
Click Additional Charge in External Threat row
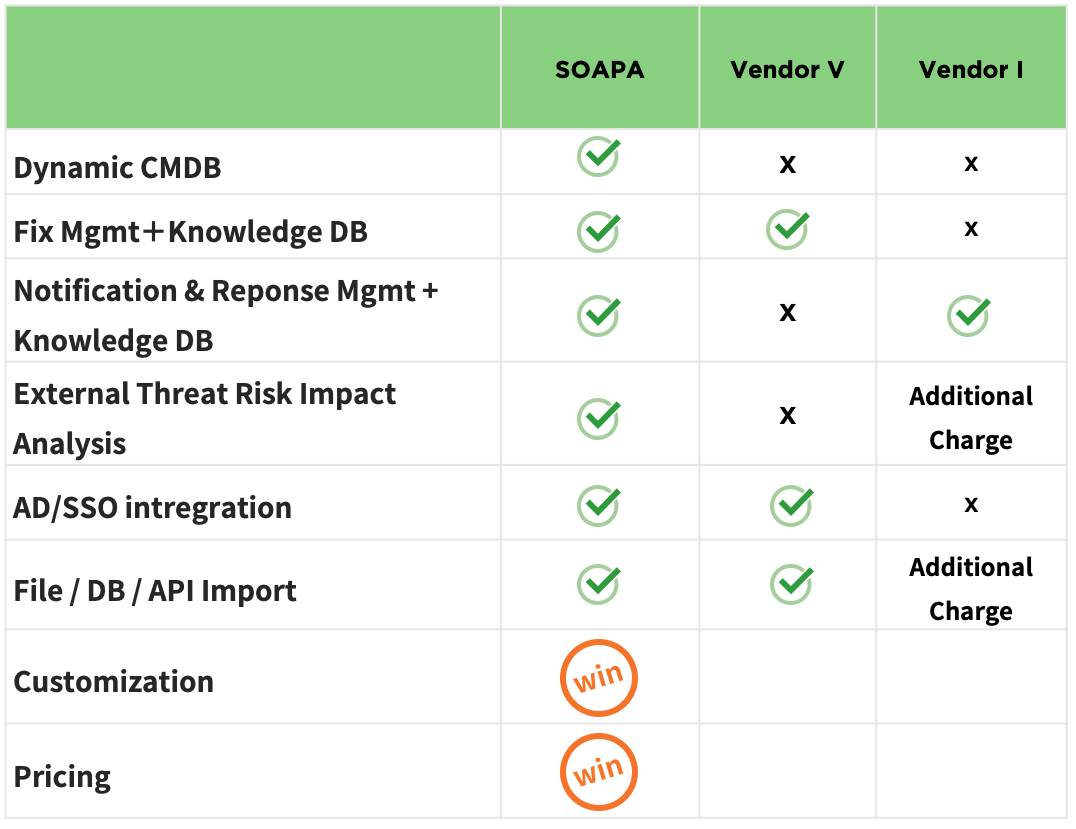tap(971, 418)
